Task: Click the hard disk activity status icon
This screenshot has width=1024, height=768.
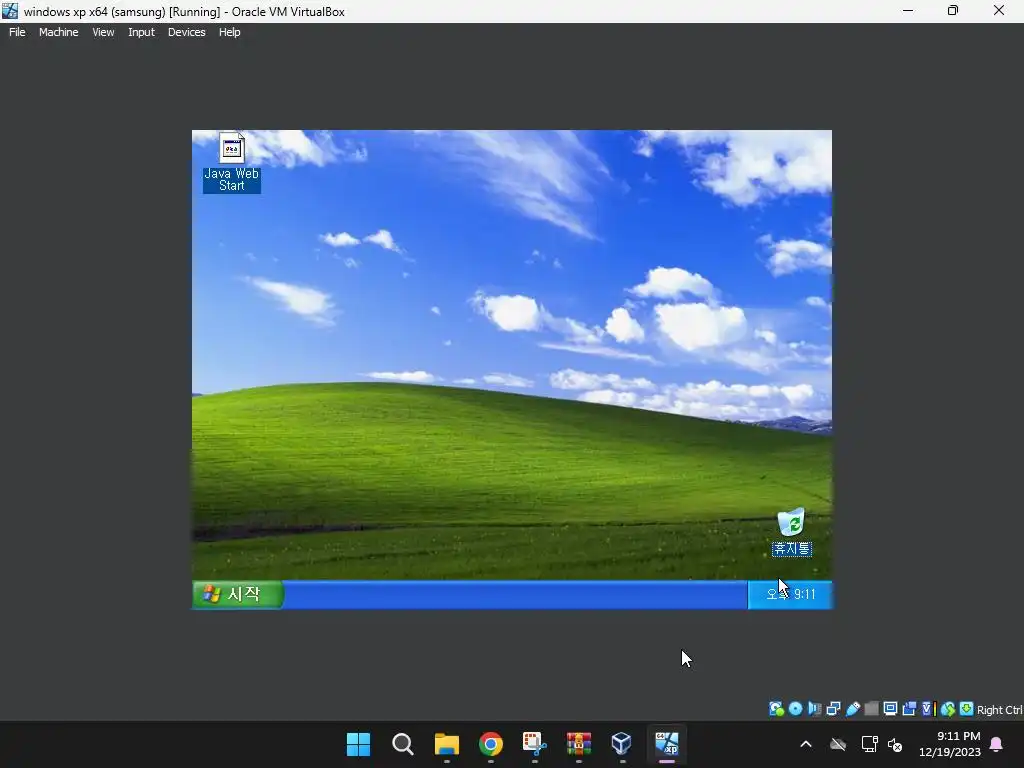Action: 776,709
